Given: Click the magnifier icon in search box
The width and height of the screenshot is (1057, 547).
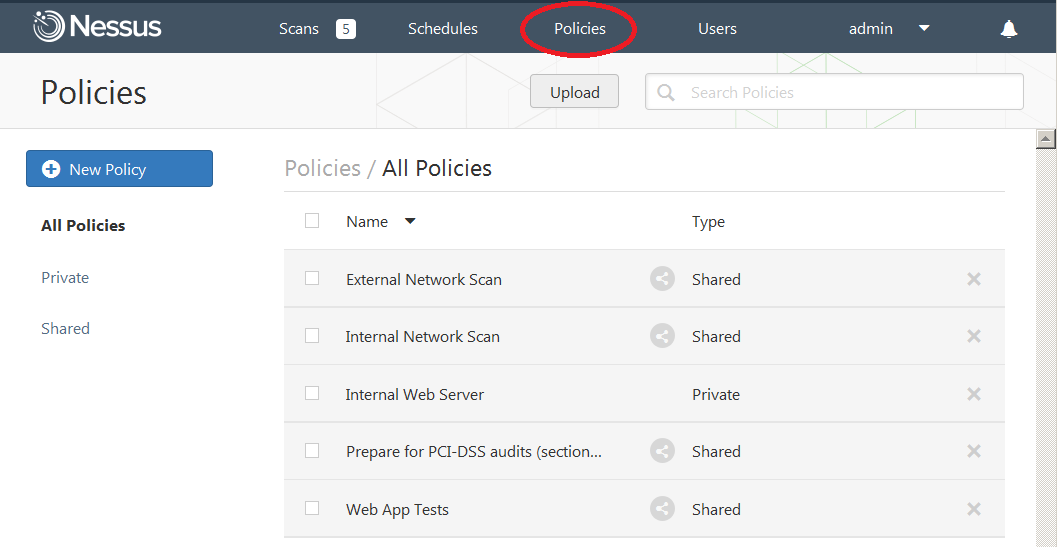Looking at the screenshot, I should click(x=666, y=92).
